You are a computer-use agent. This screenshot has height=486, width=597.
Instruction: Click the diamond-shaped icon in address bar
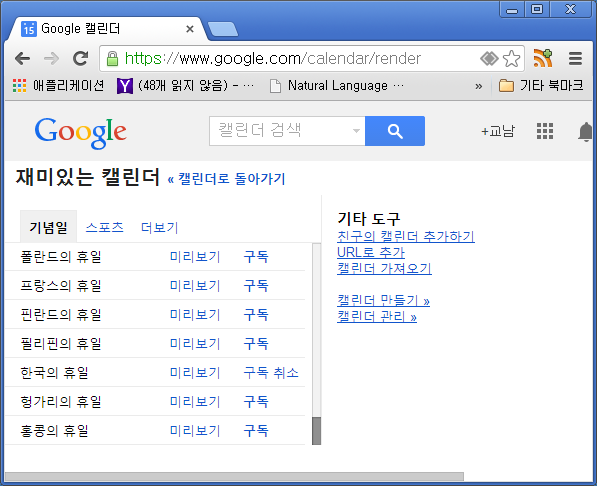click(489, 59)
